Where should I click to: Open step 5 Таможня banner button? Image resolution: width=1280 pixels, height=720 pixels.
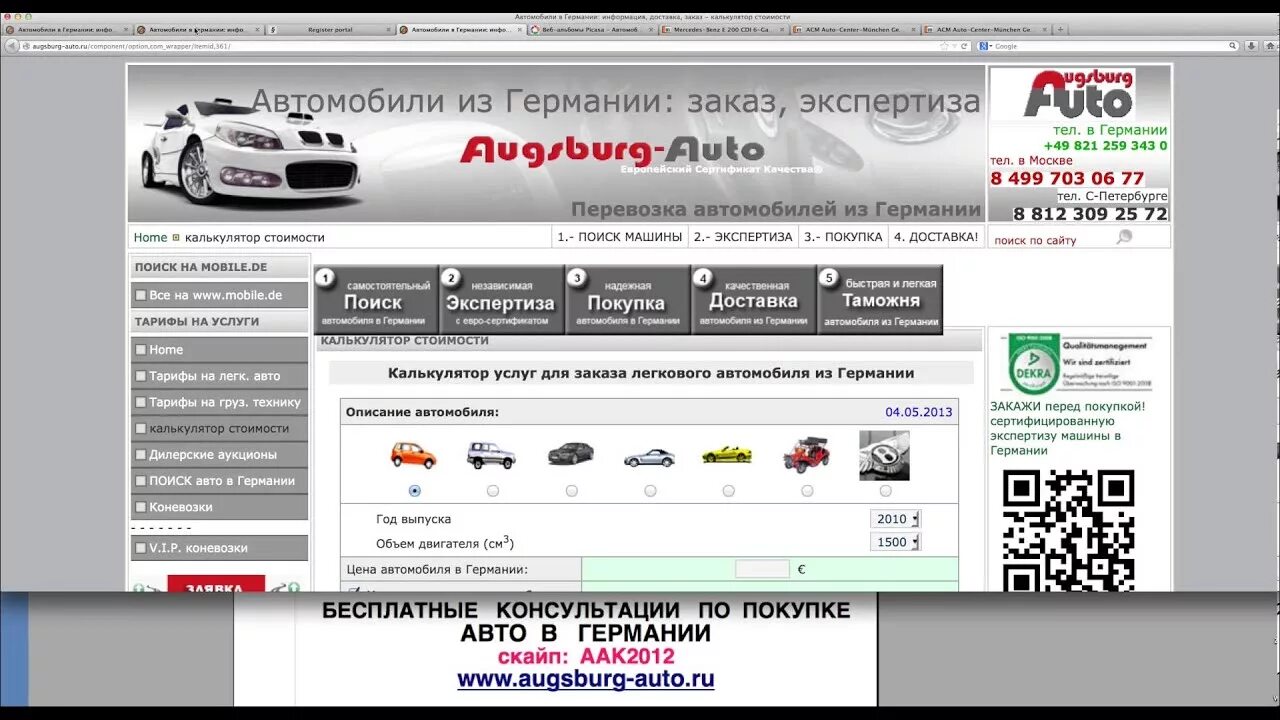880,299
